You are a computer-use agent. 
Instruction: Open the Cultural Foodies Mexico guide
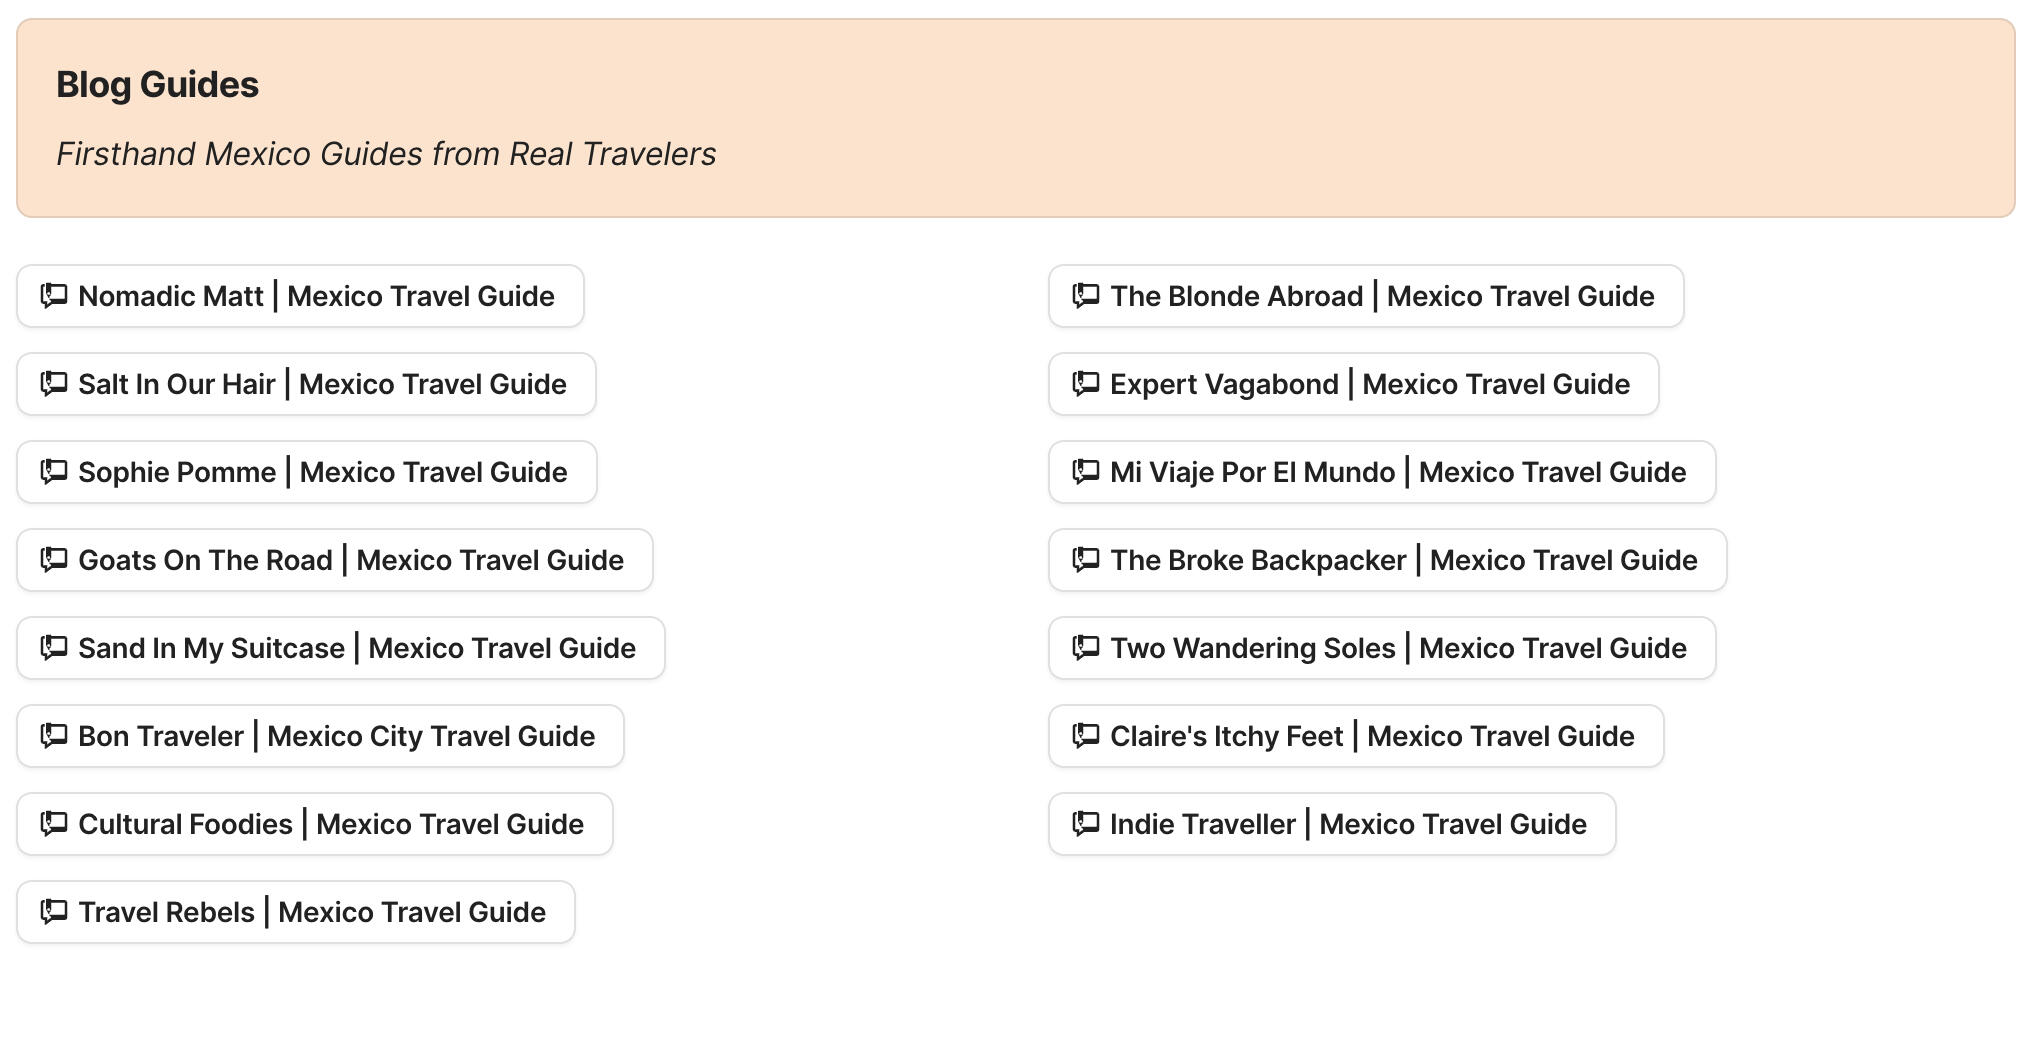coord(314,824)
